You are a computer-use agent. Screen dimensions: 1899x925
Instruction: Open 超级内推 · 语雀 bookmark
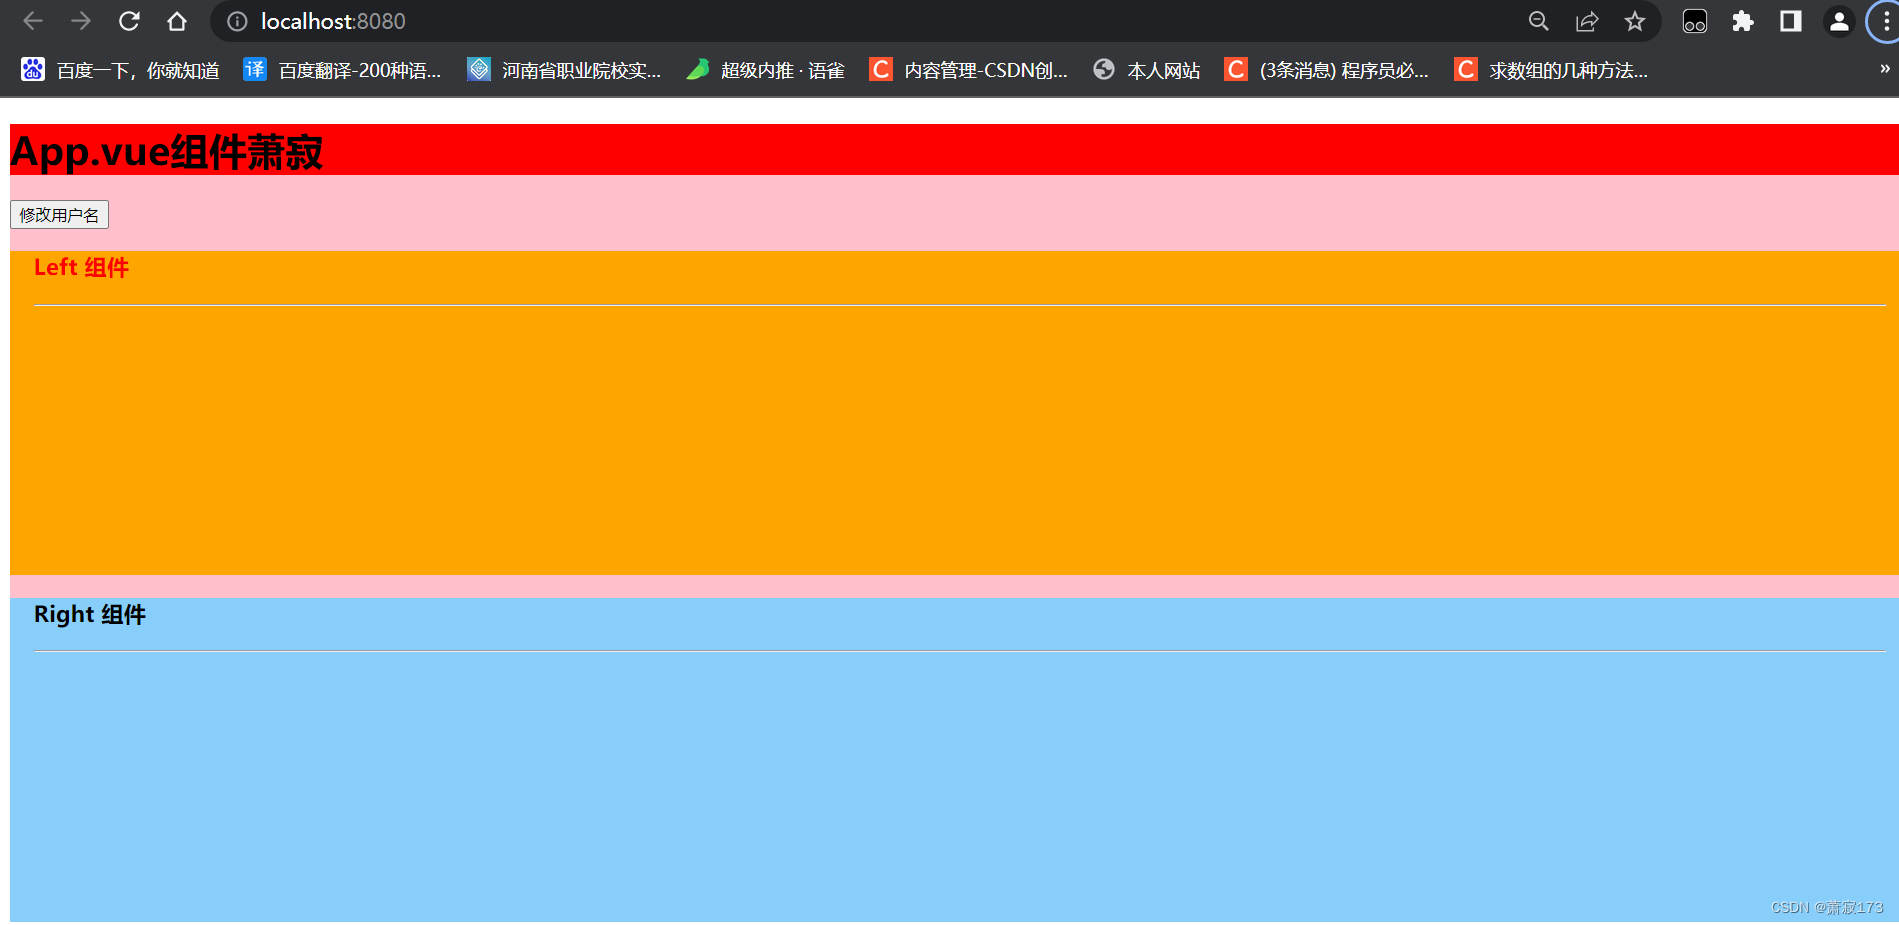(766, 70)
